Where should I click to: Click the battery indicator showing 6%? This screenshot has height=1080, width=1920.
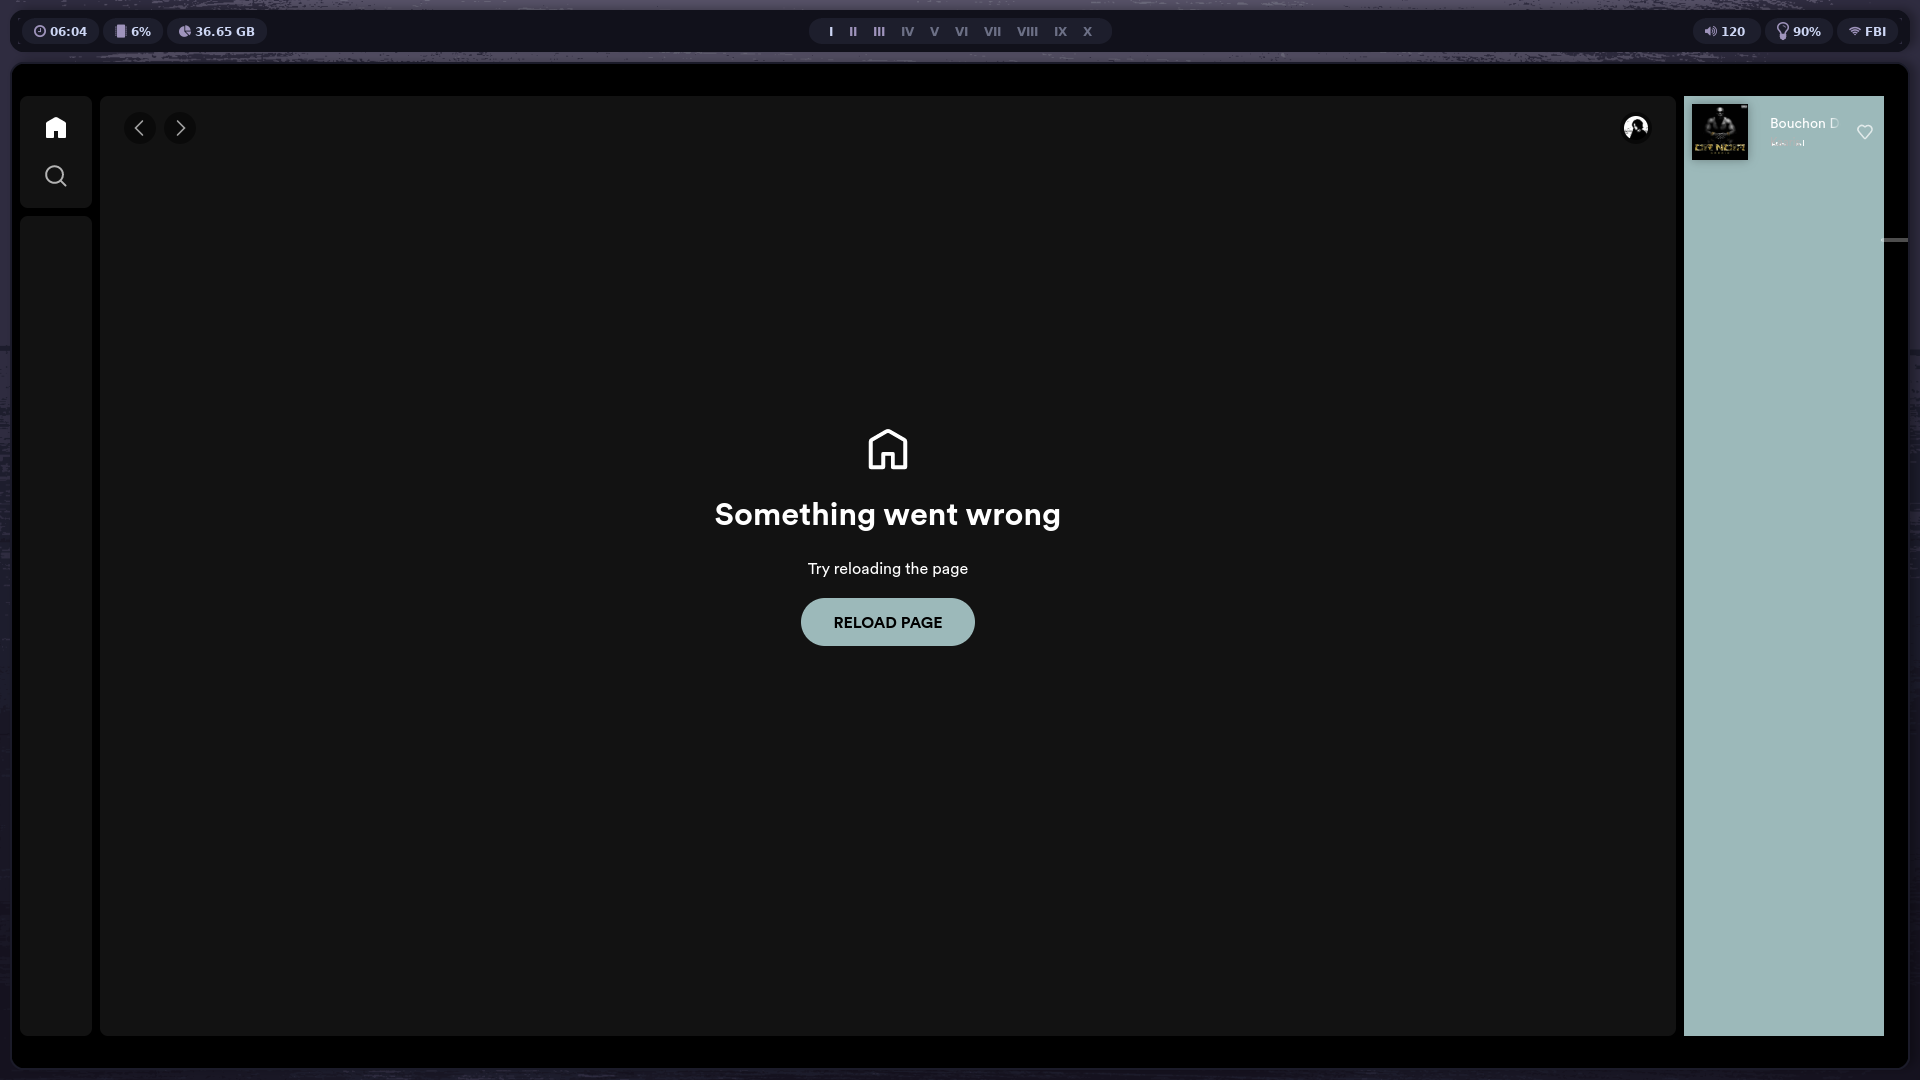click(x=133, y=31)
